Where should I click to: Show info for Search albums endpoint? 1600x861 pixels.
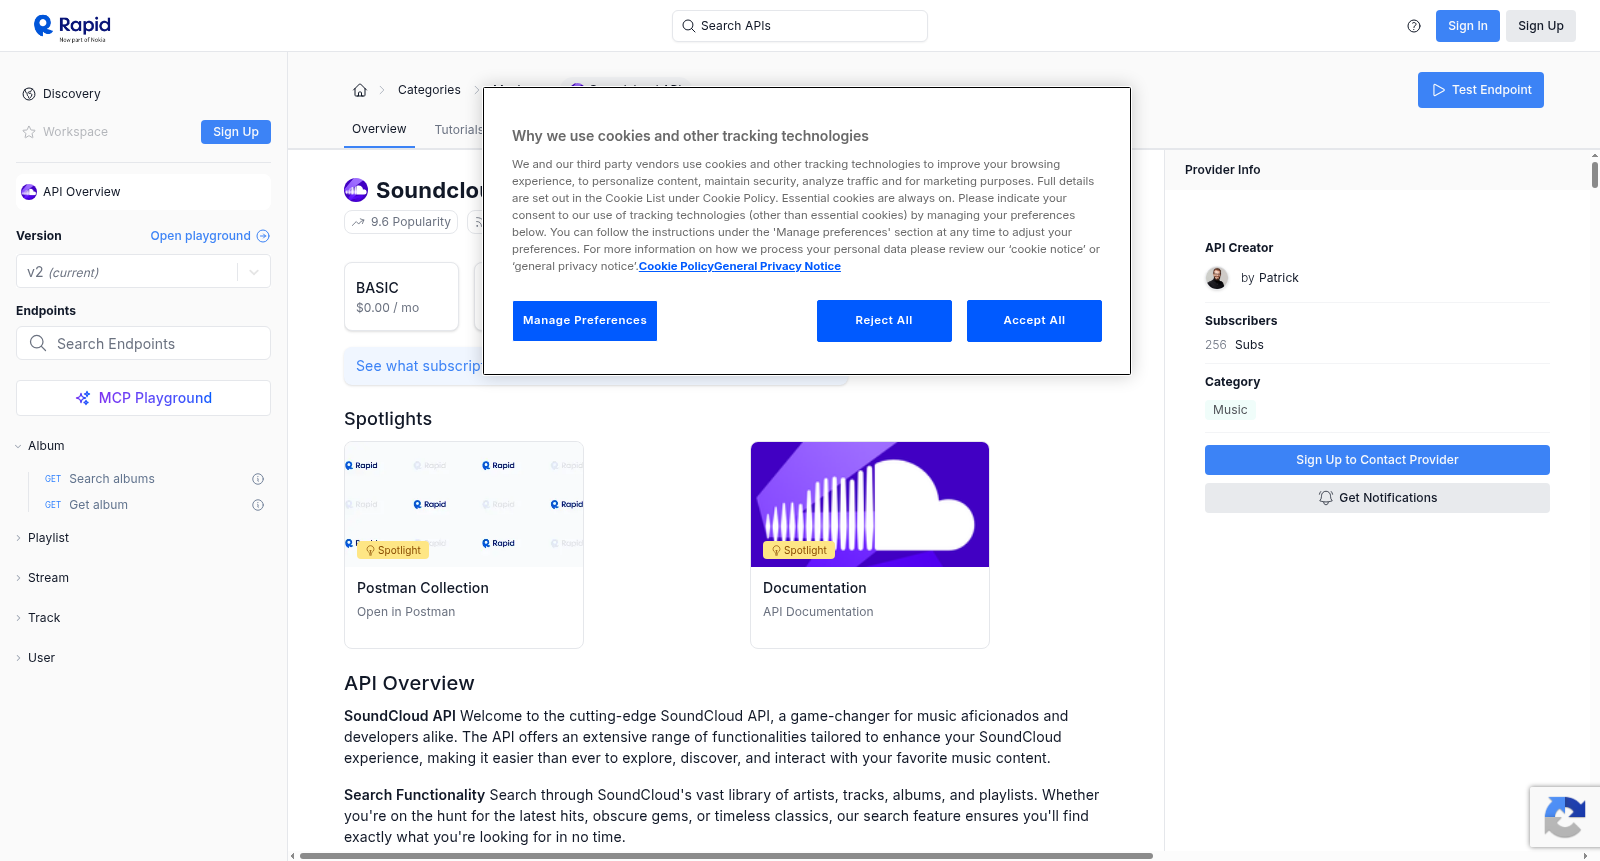point(258,479)
